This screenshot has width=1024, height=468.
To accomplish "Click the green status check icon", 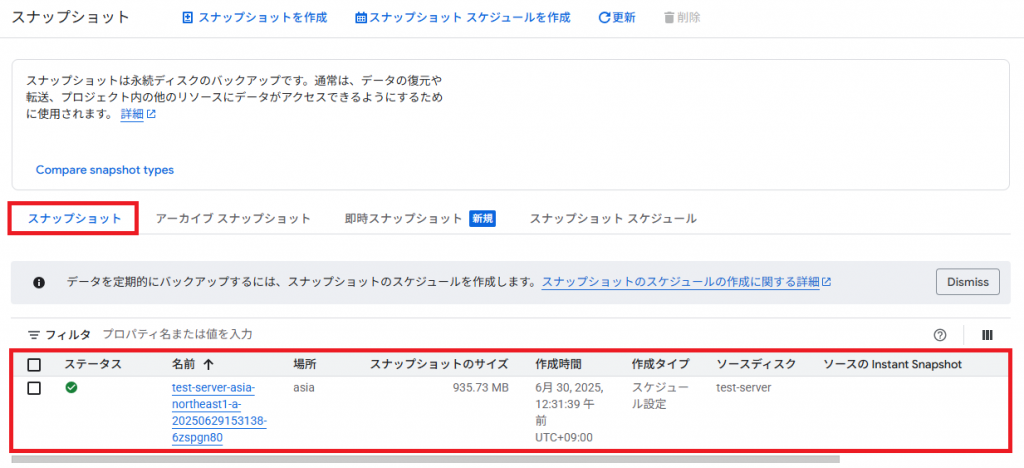I will click(71, 388).
